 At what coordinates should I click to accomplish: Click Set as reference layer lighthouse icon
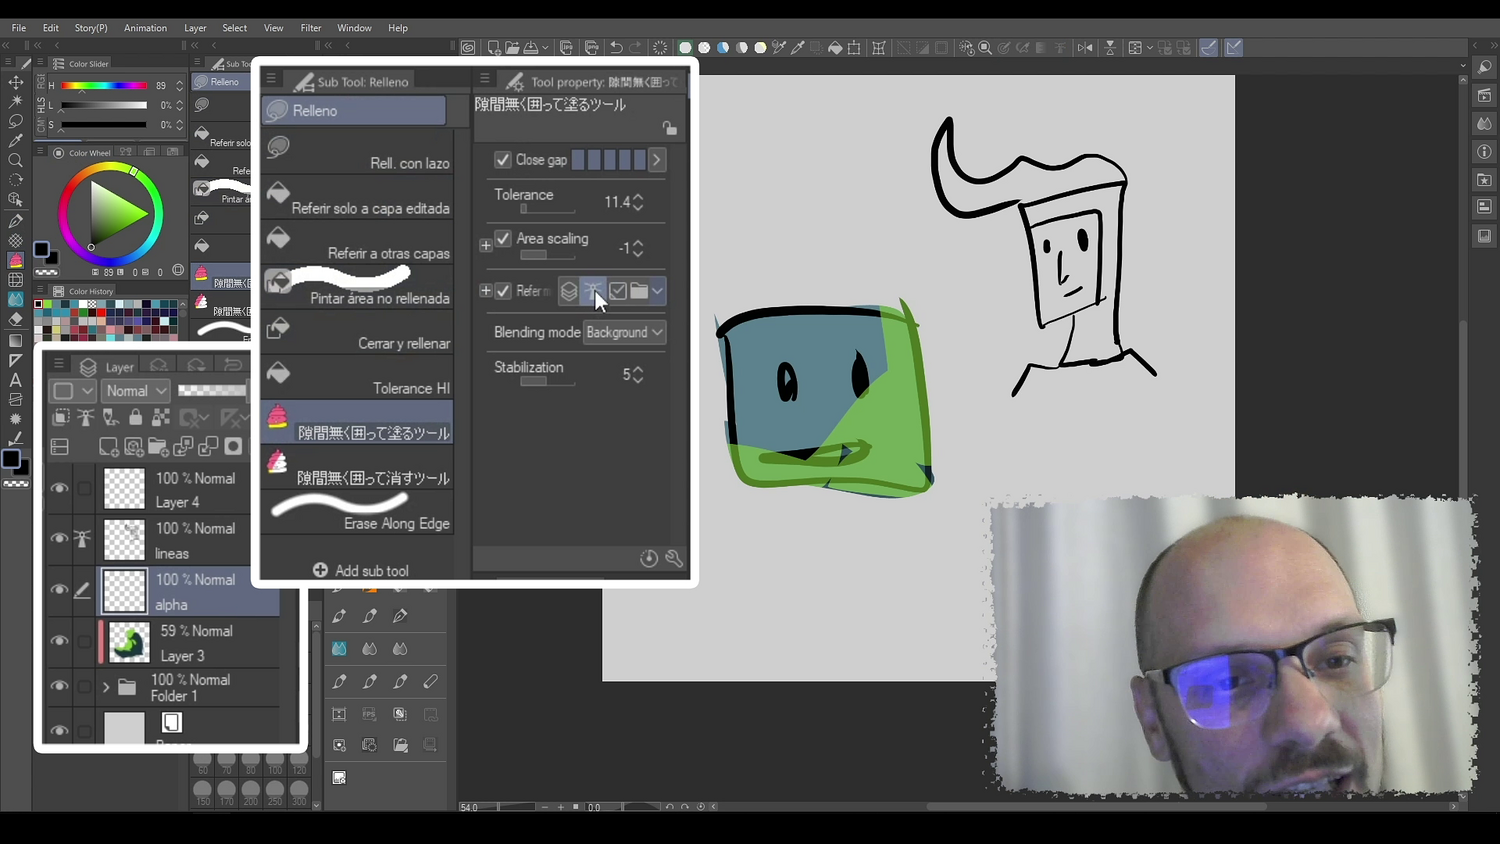(86, 417)
